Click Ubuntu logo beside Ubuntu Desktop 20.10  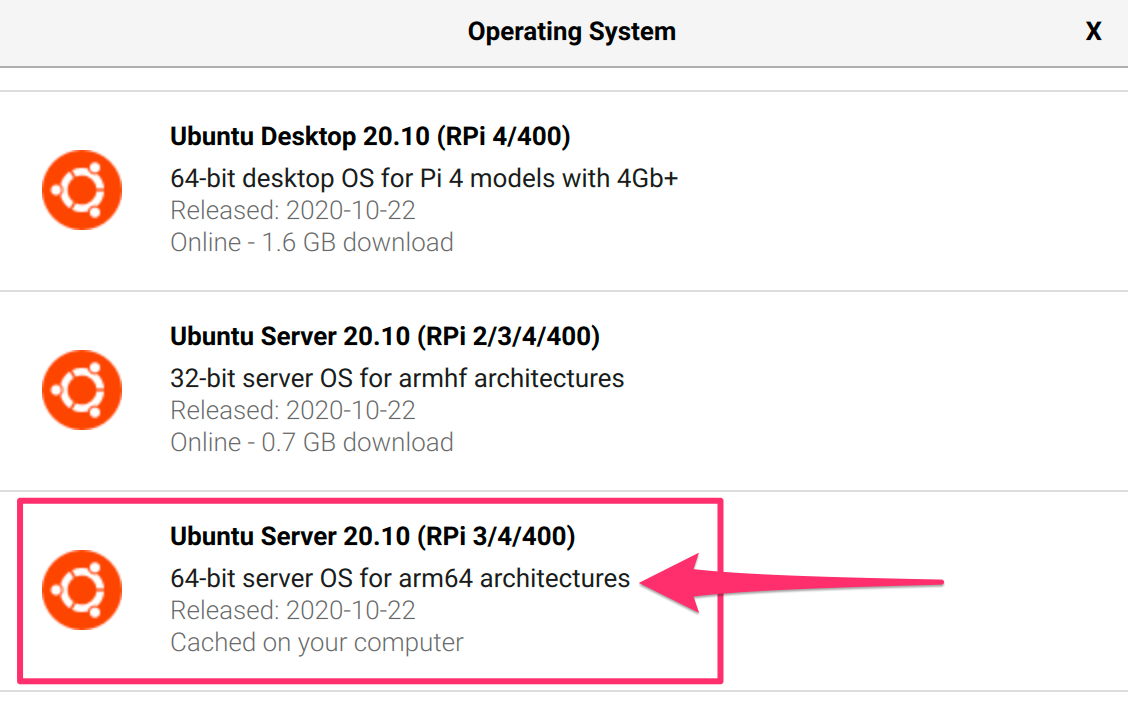(82, 190)
